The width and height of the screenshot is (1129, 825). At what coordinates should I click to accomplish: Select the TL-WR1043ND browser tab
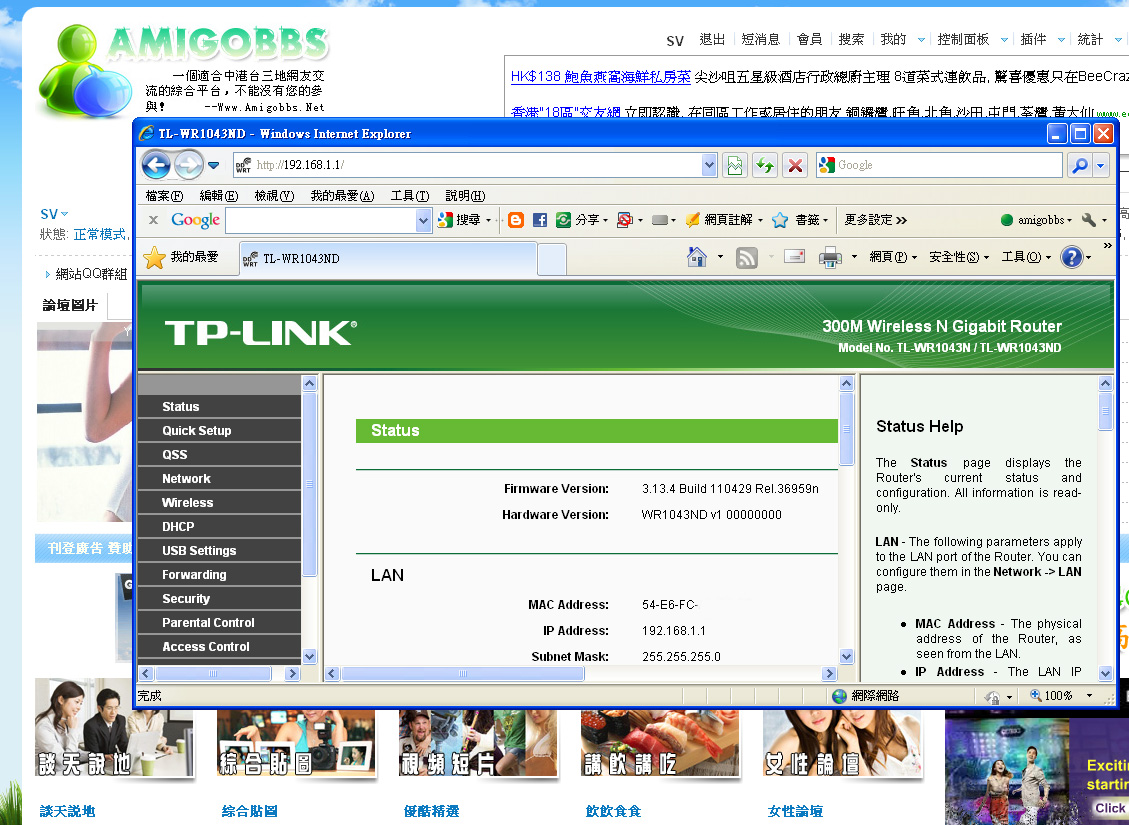(387, 259)
